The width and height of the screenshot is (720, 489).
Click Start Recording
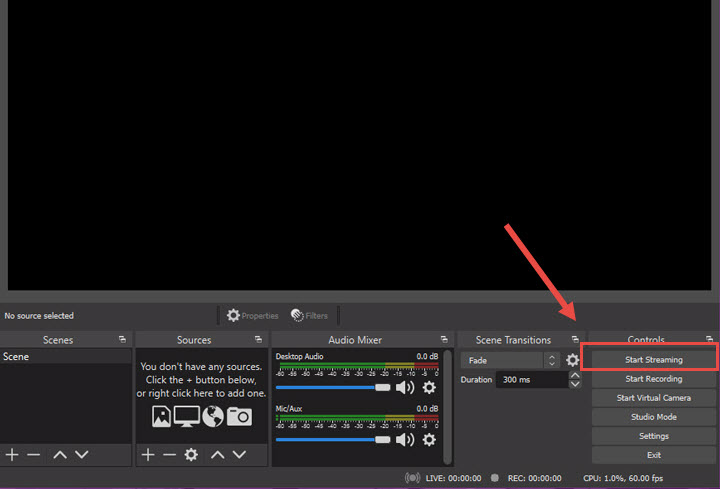coord(653,379)
